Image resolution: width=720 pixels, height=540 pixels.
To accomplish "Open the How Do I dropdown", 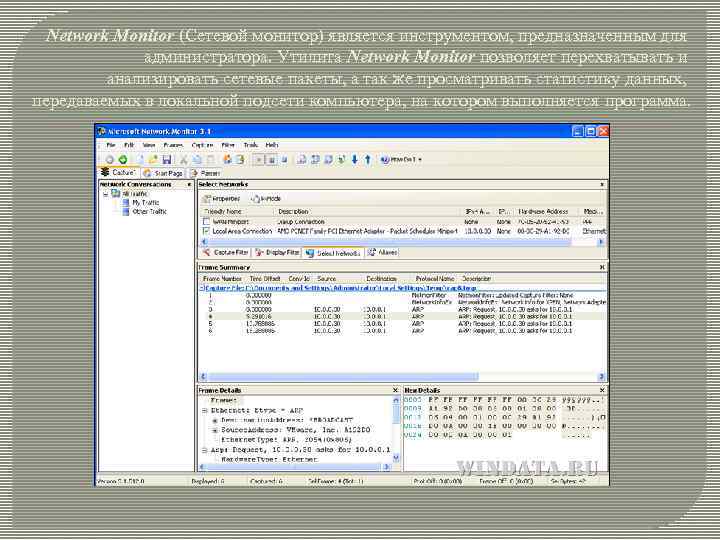I will coord(401,159).
